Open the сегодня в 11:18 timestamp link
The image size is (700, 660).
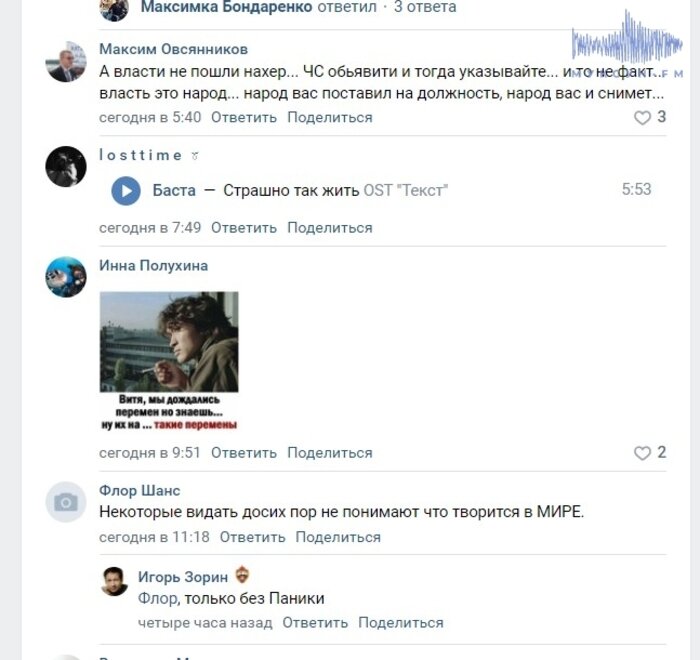[154, 537]
